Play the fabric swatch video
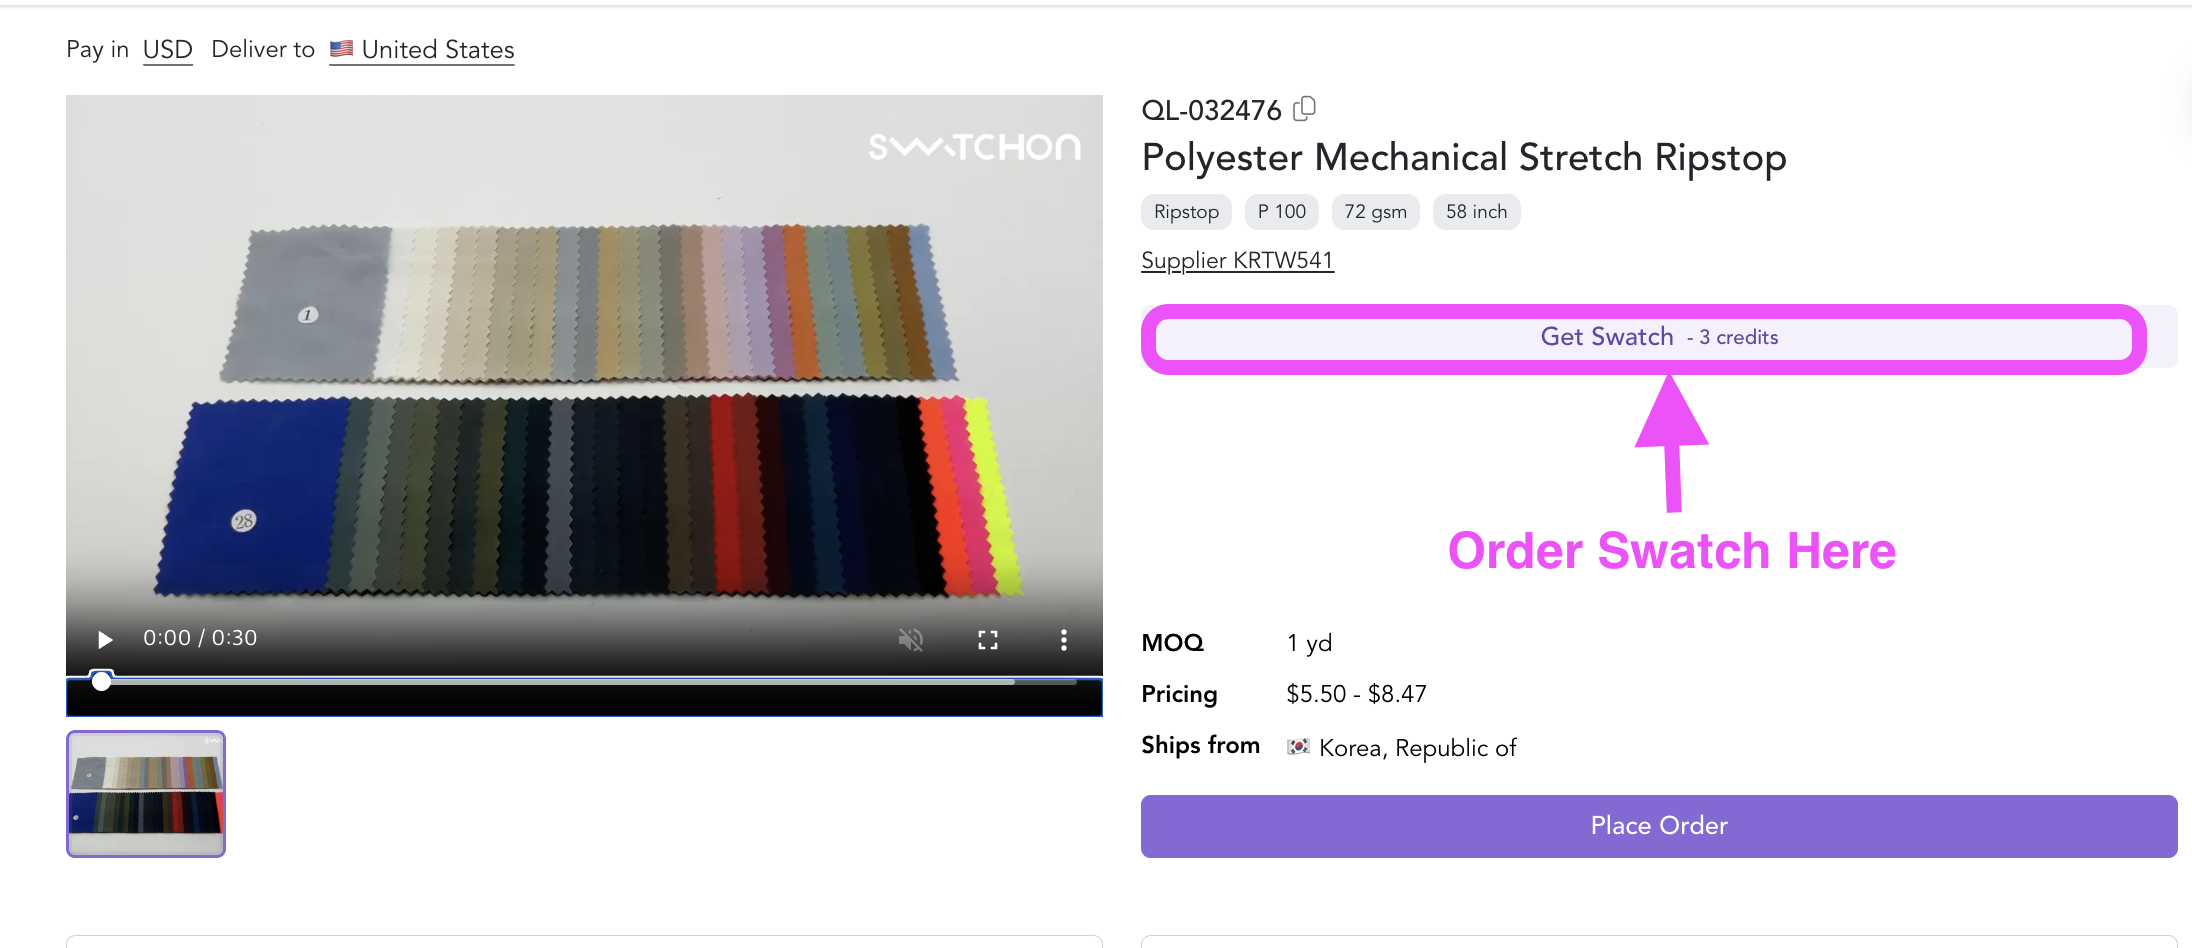 pyautogui.click(x=104, y=639)
